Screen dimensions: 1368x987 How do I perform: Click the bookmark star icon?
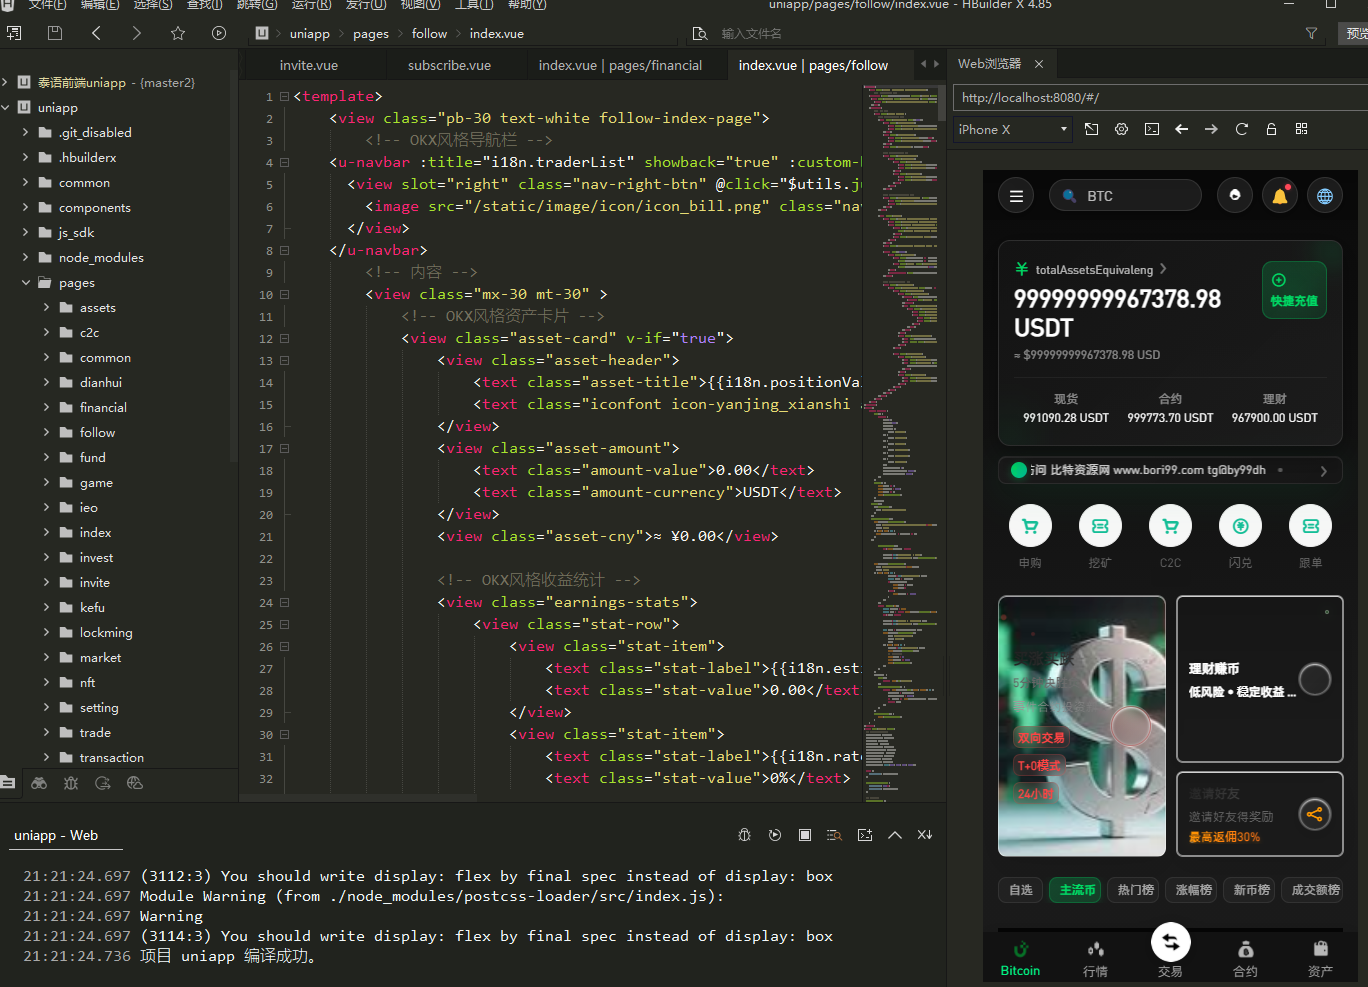tap(178, 33)
